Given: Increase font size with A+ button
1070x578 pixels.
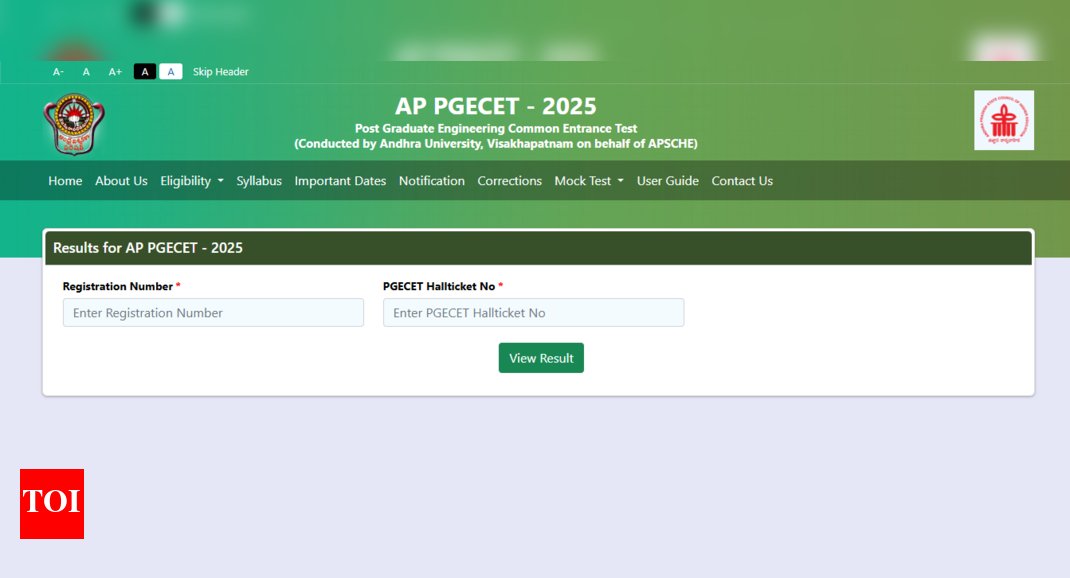Looking at the screenshot, I should tap(115, 72).
